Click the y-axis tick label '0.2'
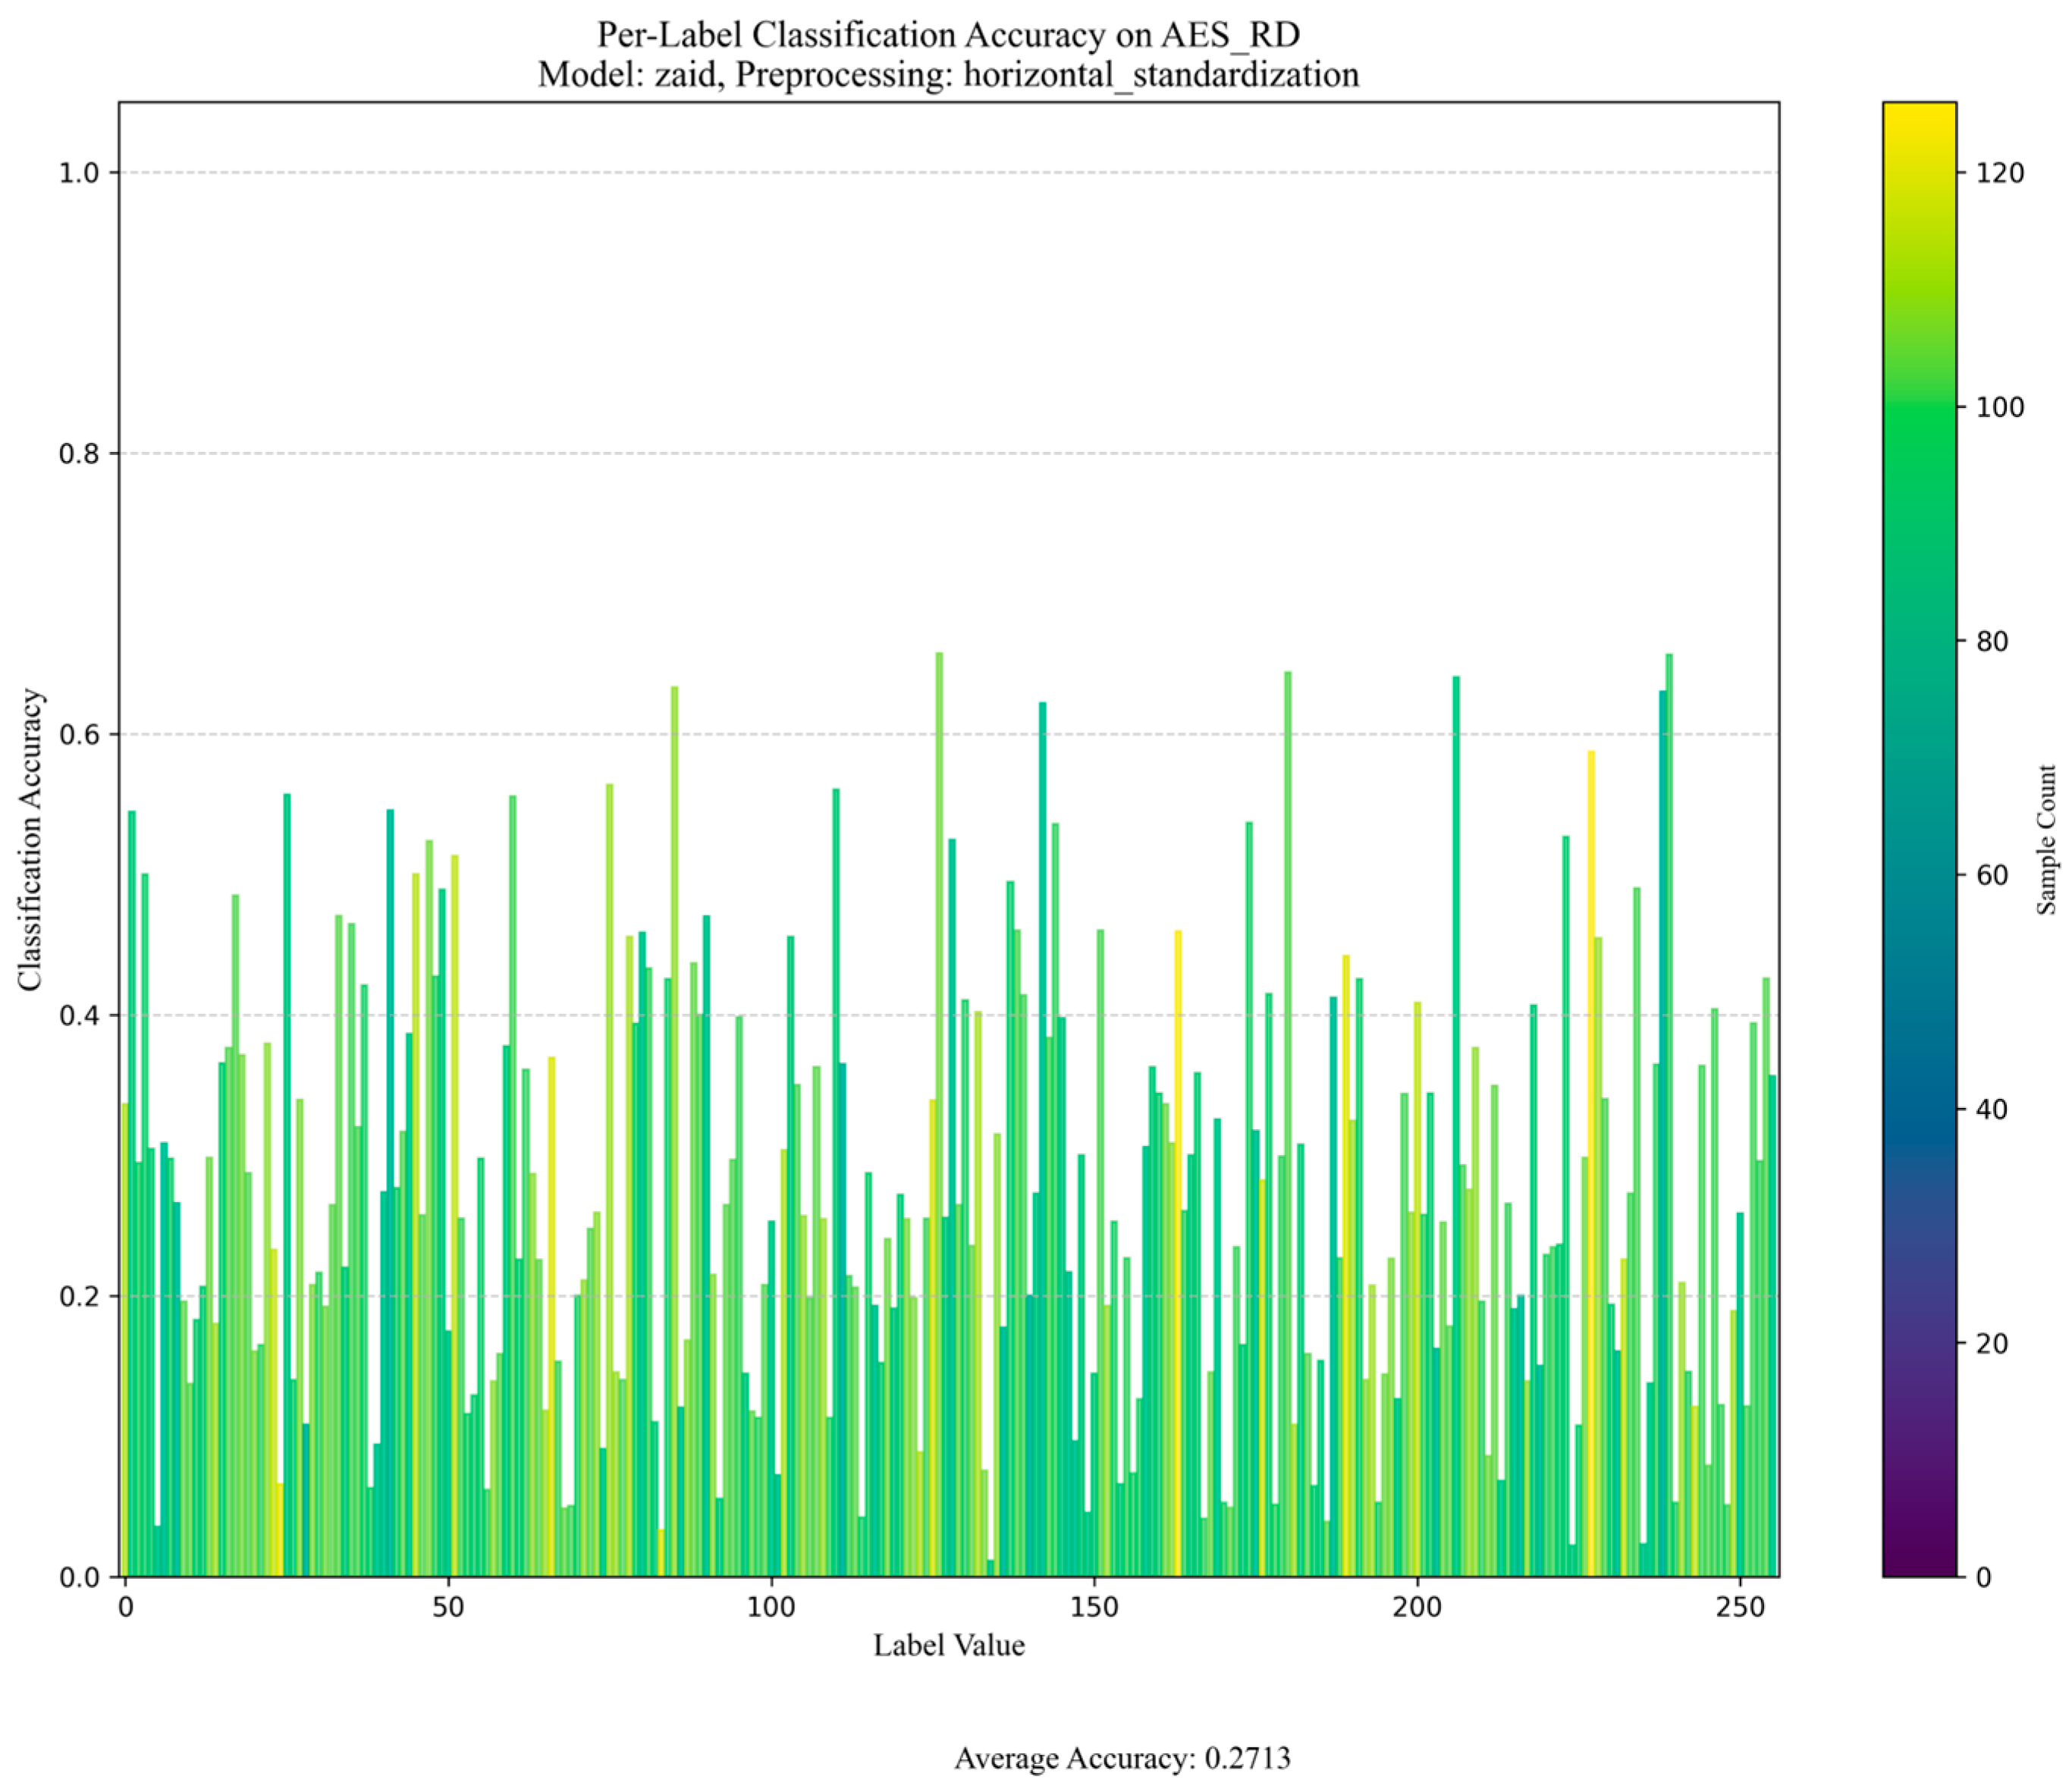The height and width of the screenshot is (1789, 2072). (80, 1297)
